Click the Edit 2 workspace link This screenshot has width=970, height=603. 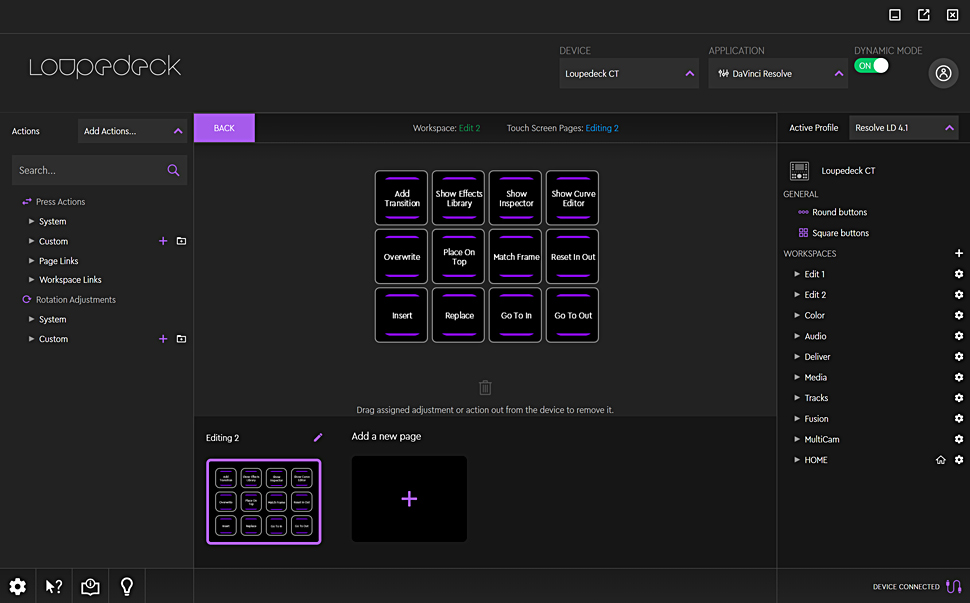[470, 128]
